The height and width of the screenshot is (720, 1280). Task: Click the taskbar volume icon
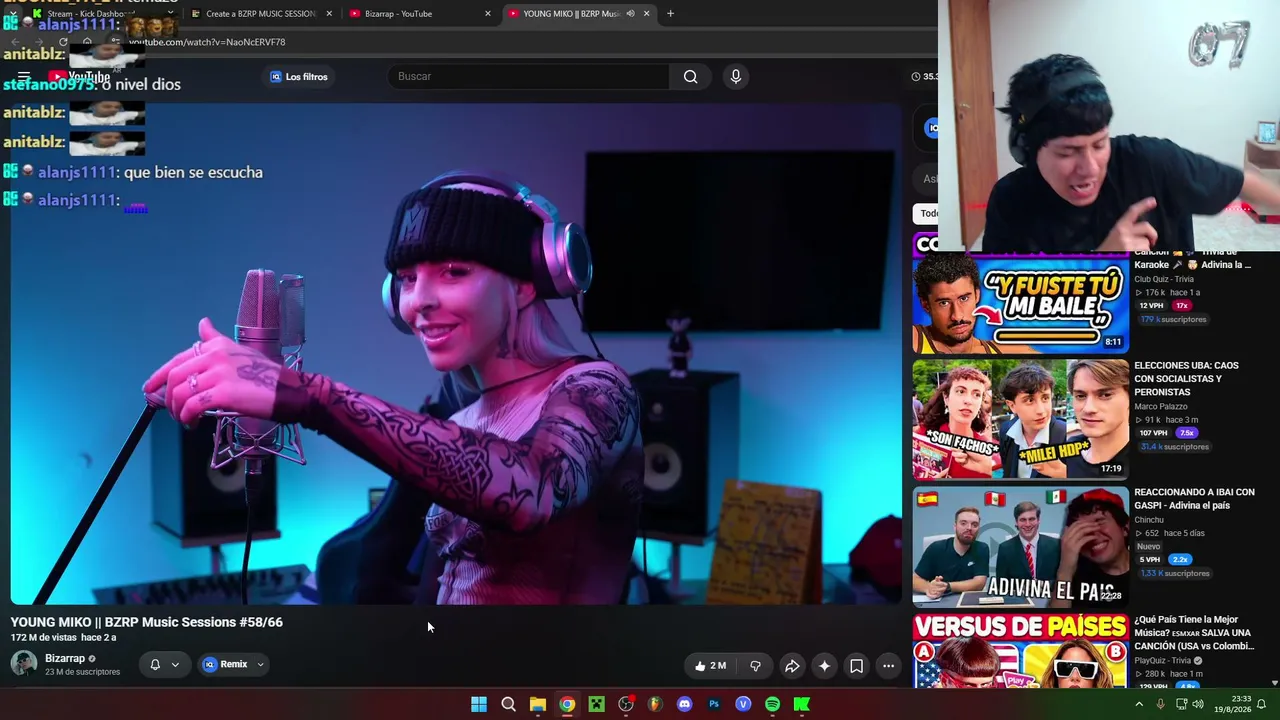click(1198, 705)
